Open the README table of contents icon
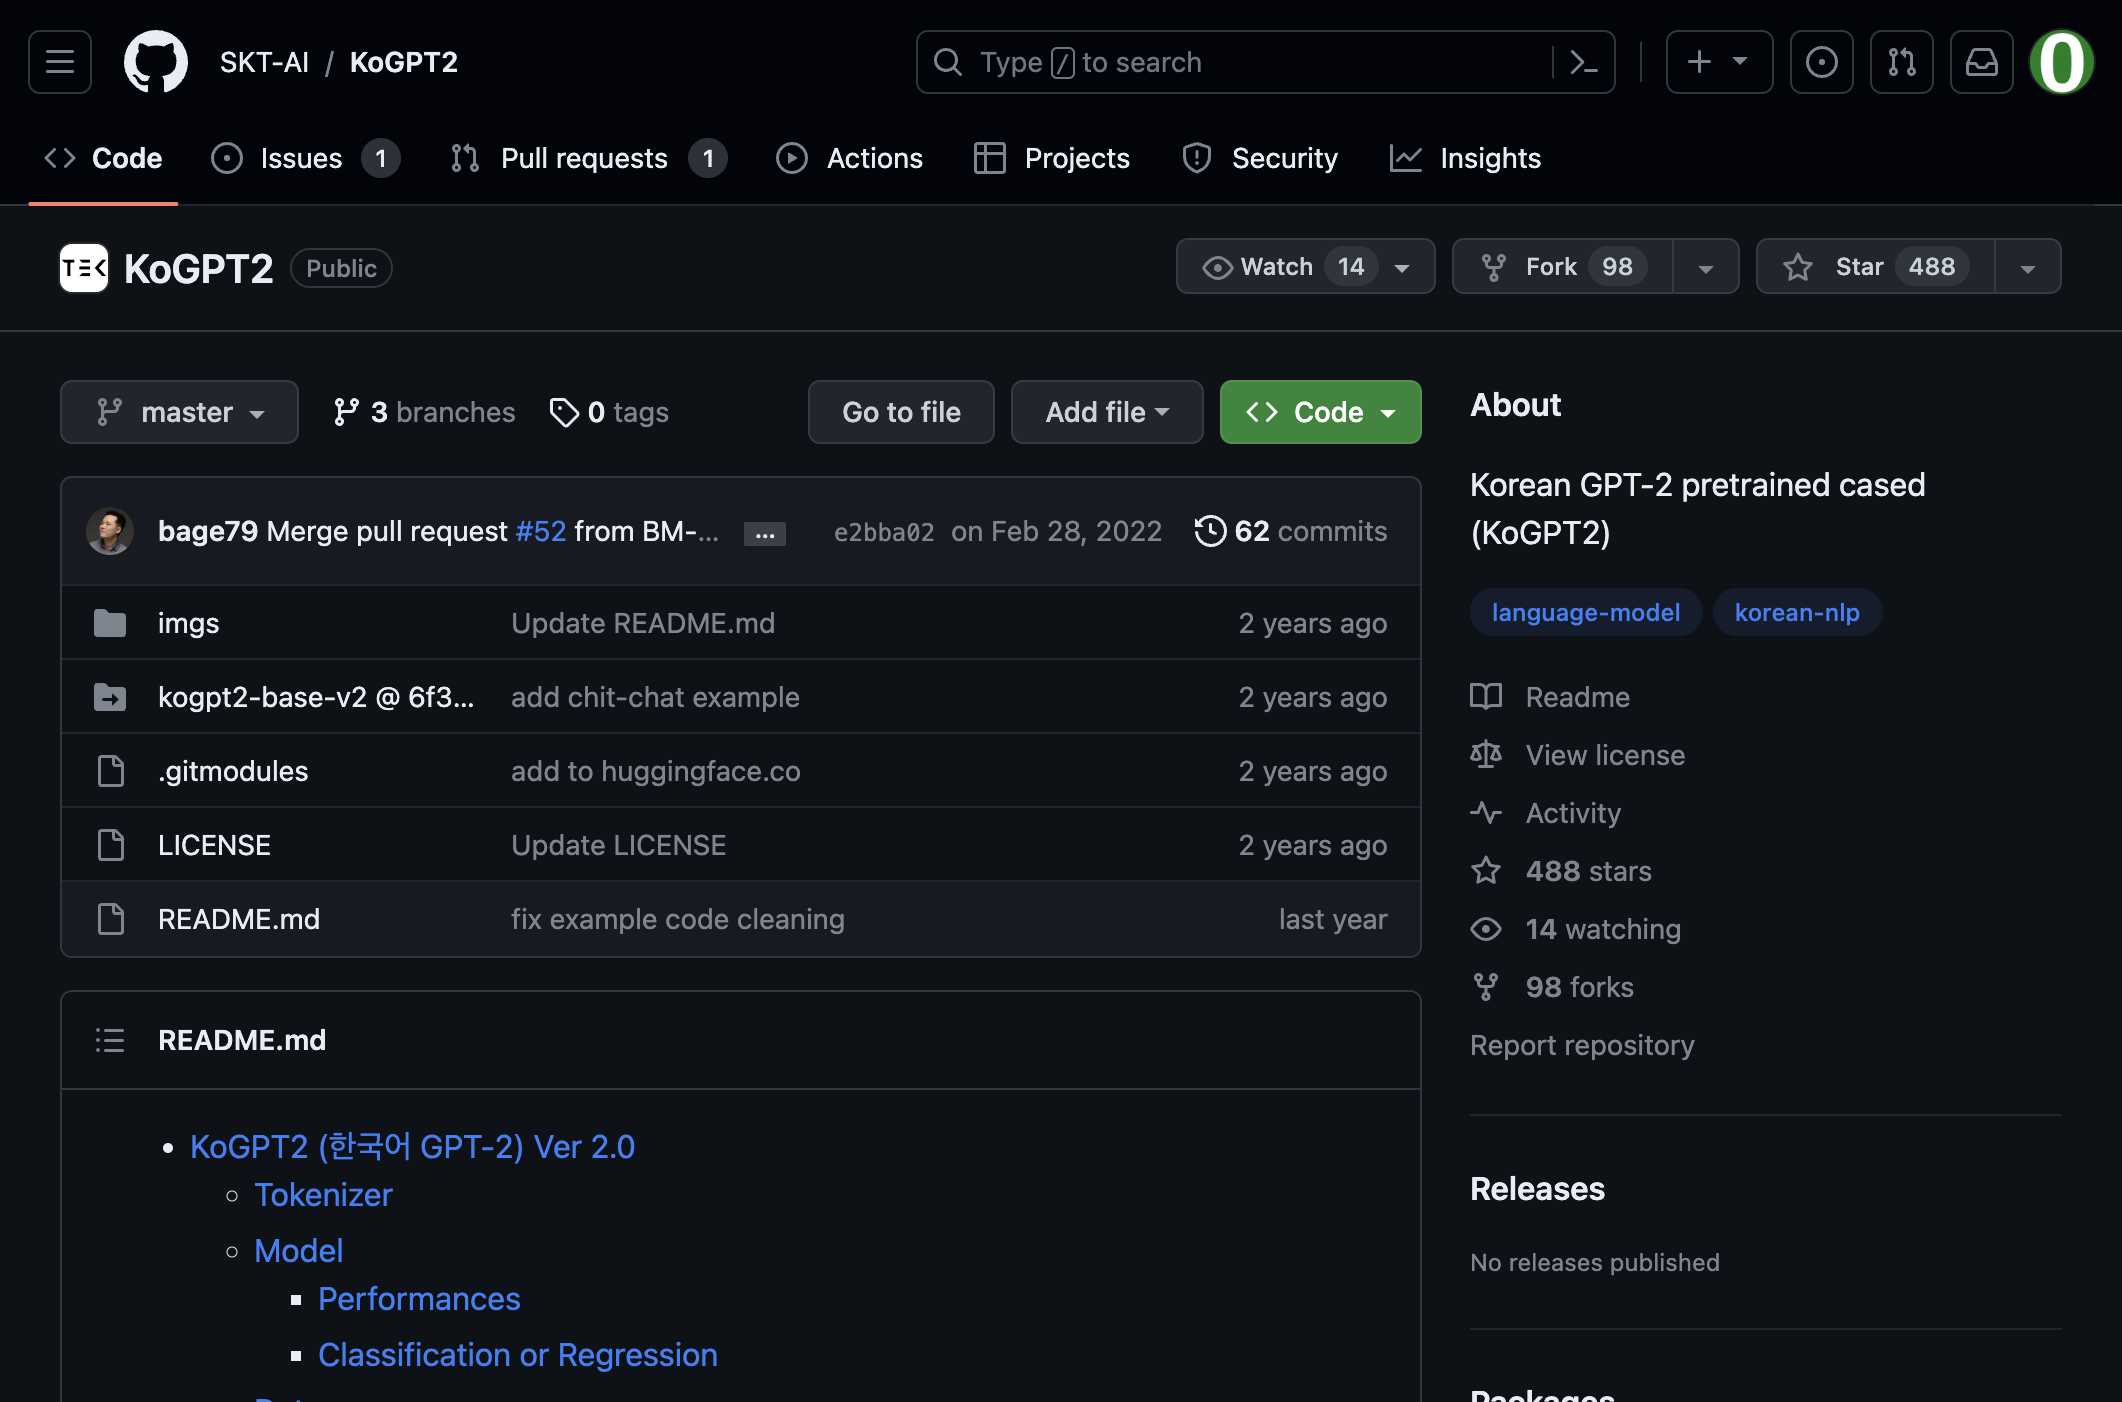This screenshot has height=1402, width=2122. point(110,1040)
